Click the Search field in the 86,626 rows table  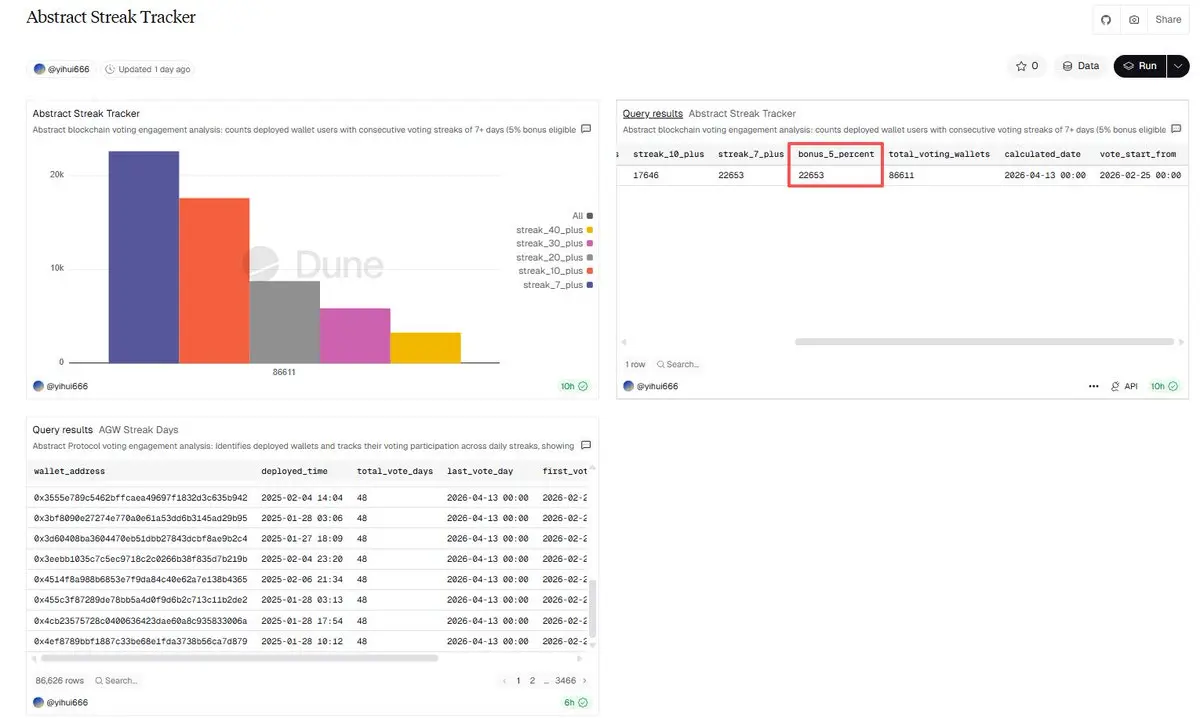click(117, 681)
